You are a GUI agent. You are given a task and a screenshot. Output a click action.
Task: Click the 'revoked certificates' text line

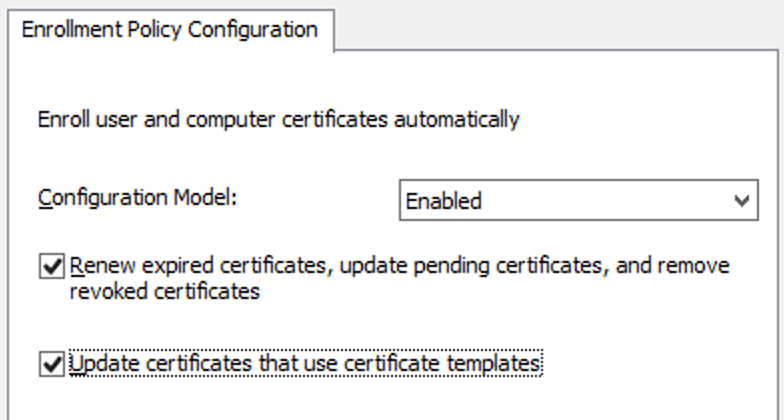tap(164, 291)
